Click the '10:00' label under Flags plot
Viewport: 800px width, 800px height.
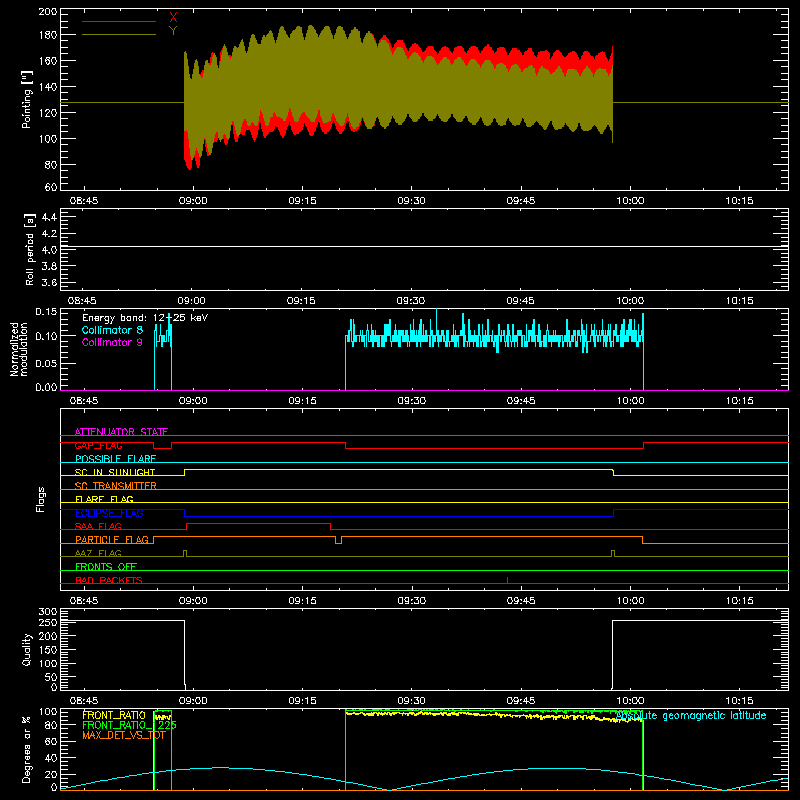click(x=631, y=601)
